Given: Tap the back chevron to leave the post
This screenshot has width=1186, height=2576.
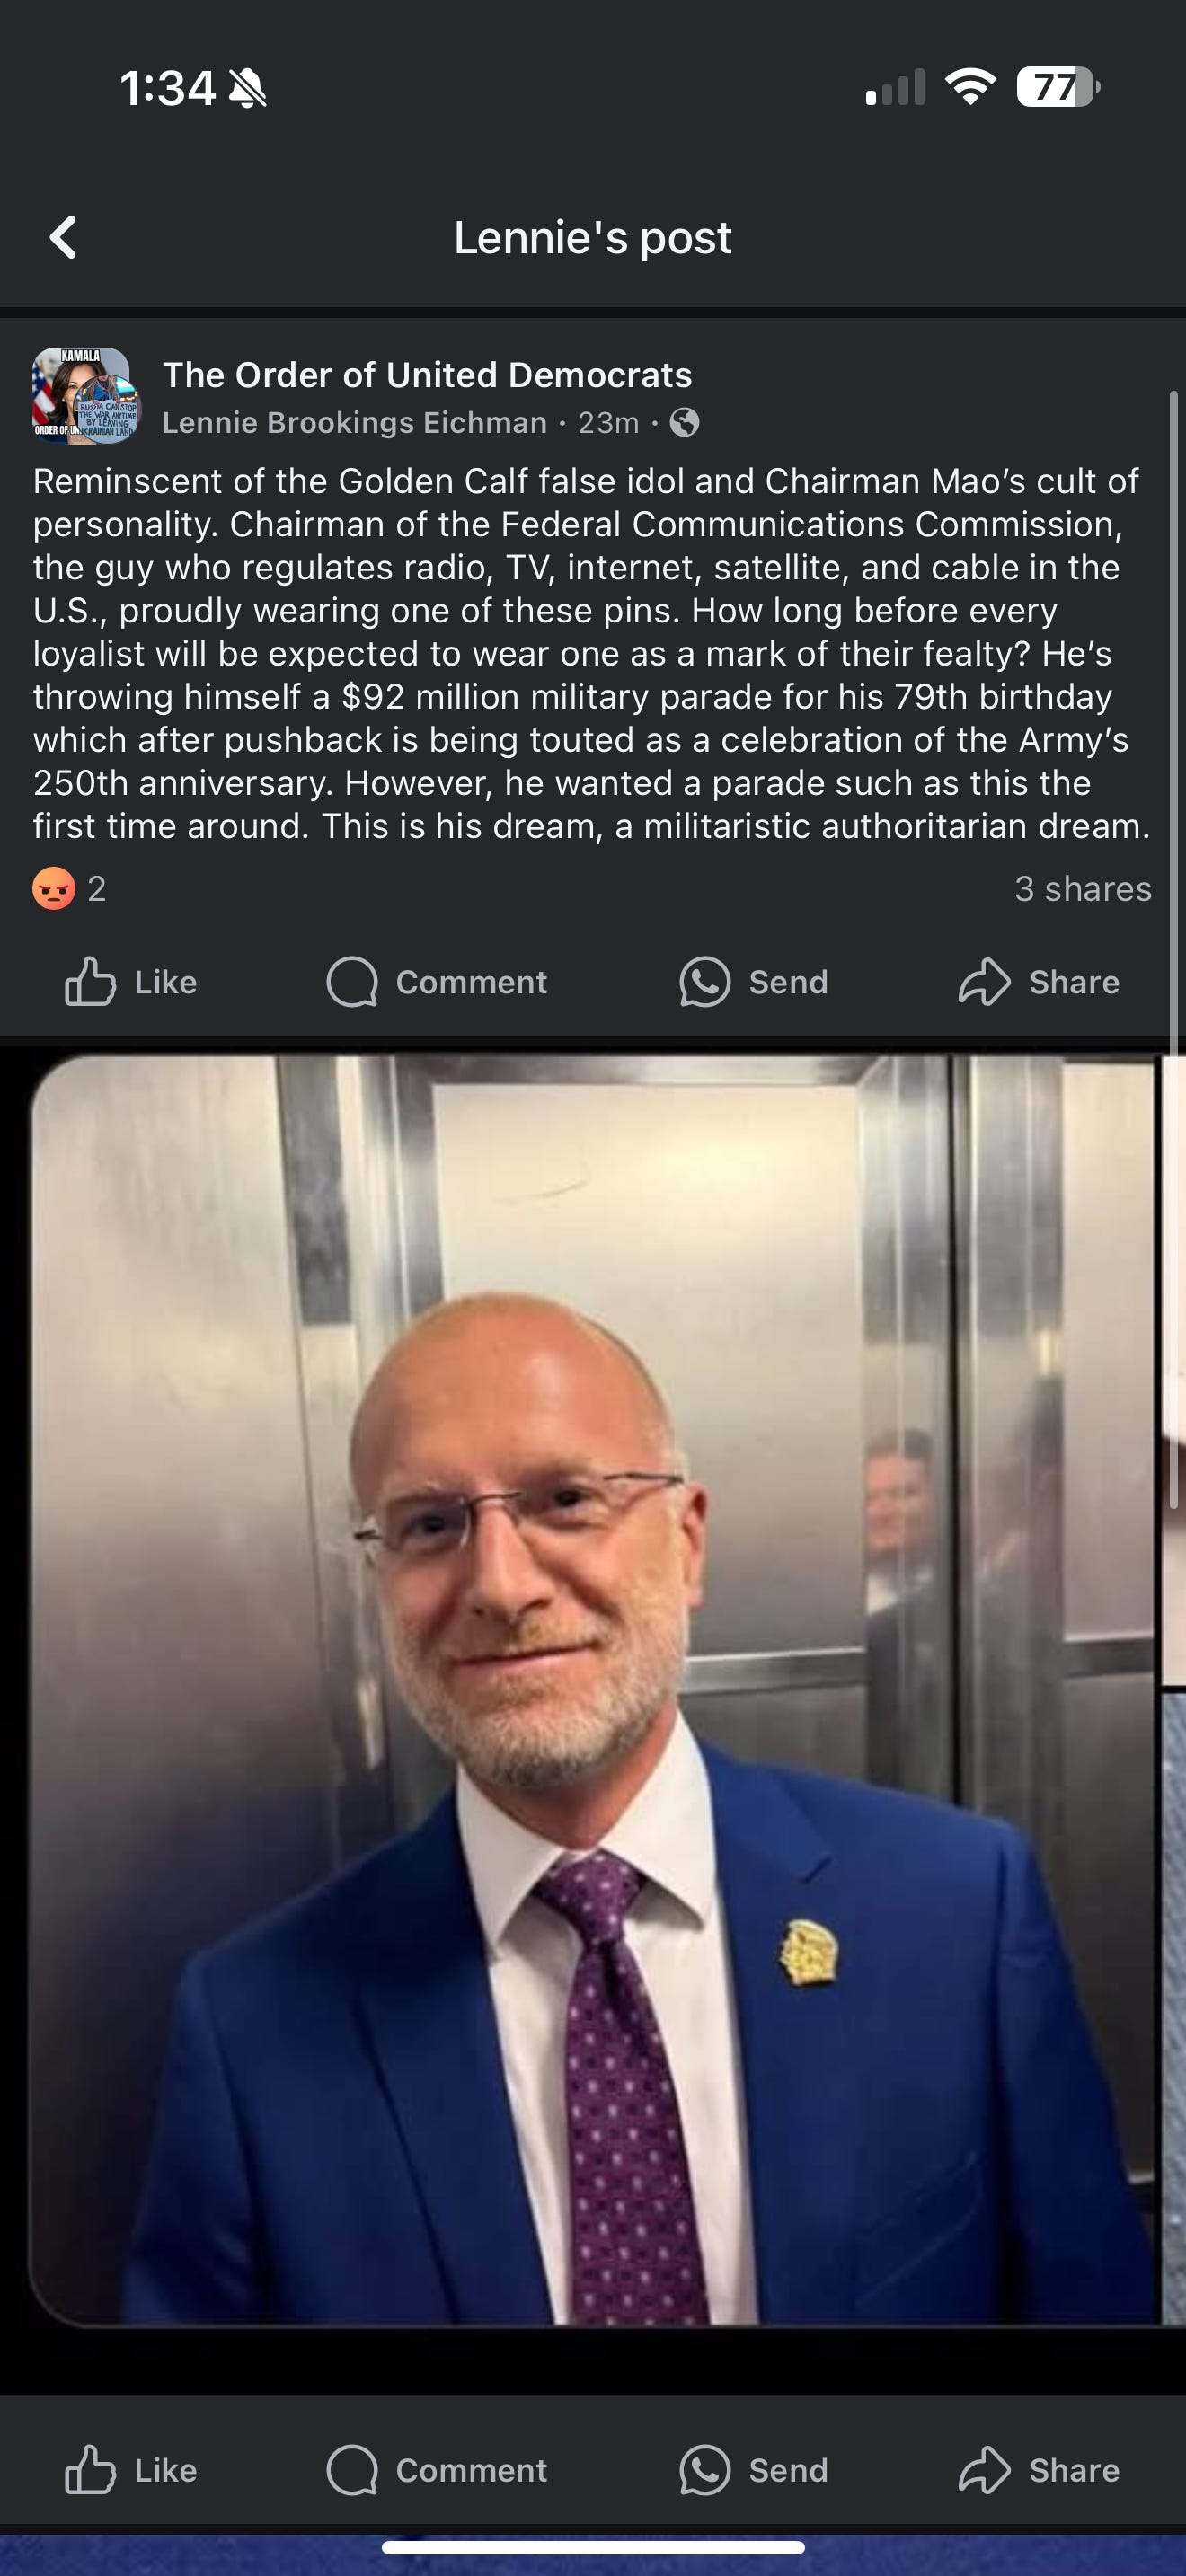Looking at the screenshot, I should 62,239.
